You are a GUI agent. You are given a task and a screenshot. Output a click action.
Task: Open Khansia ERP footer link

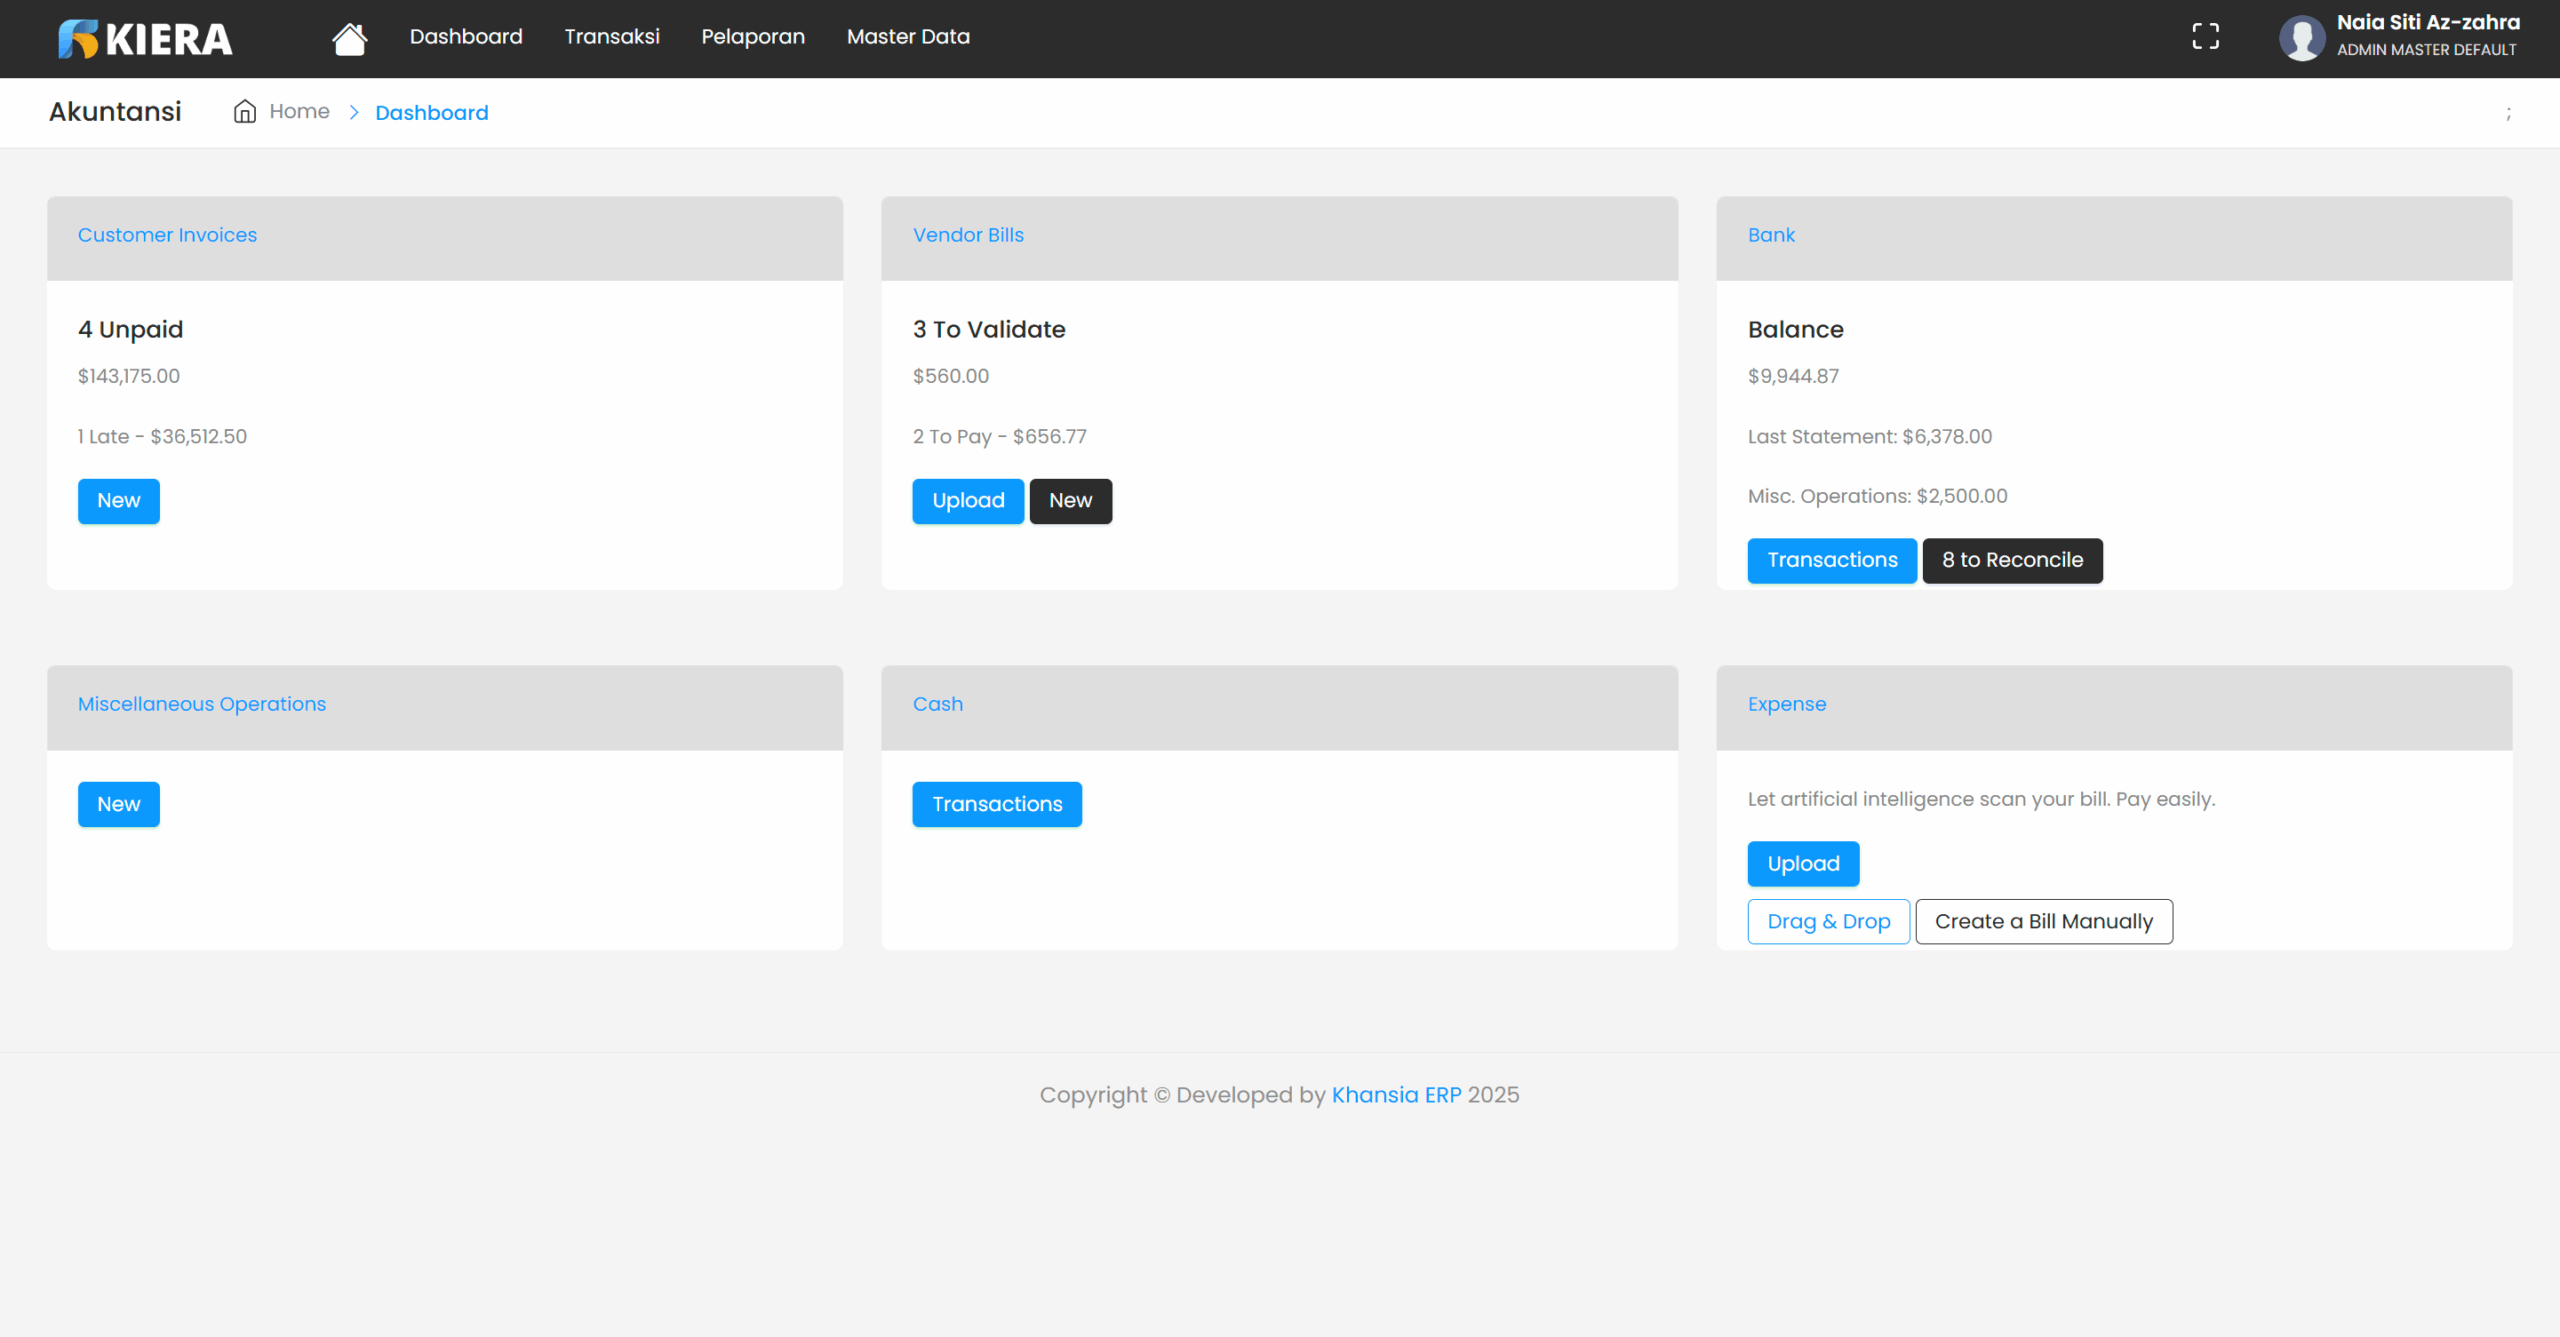tap(1396, 1095)
